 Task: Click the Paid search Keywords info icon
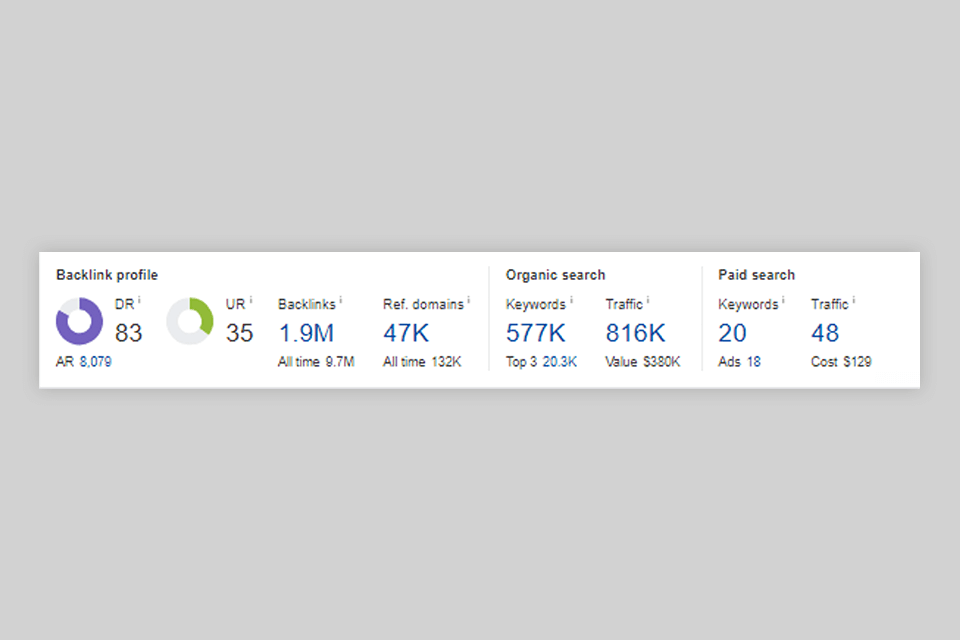[783, 300]
